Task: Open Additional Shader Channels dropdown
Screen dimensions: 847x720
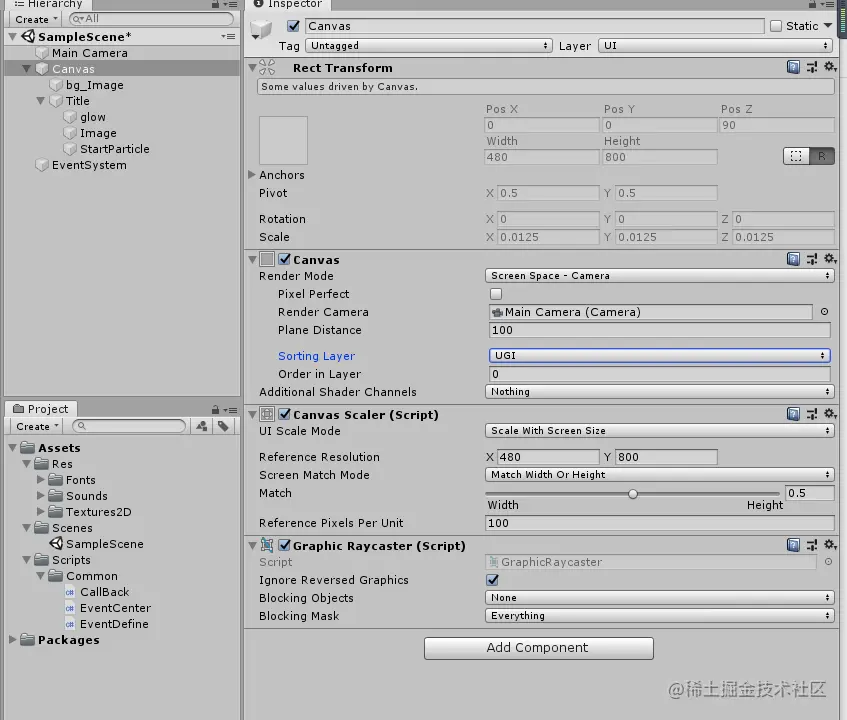Action: pos(660,392)
